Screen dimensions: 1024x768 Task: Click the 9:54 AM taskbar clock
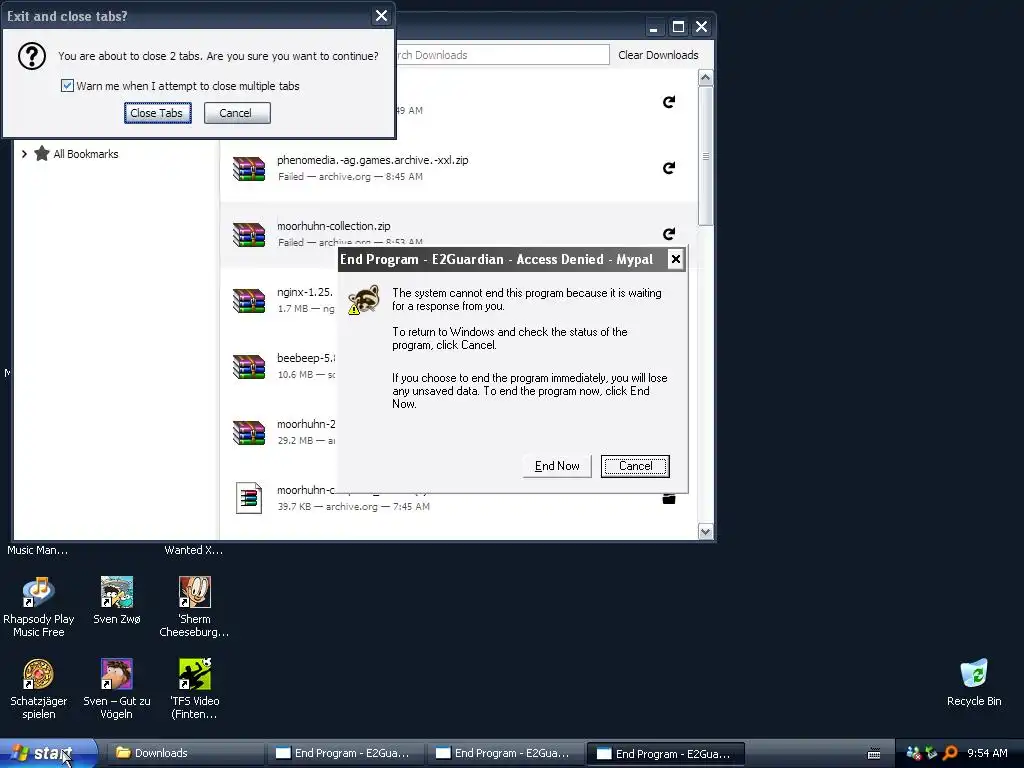tap(987, 753)
